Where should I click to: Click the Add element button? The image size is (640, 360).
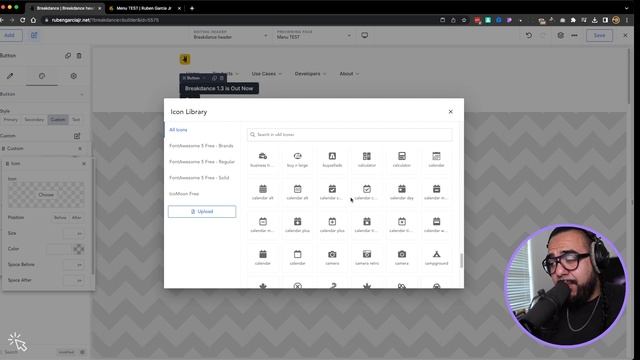[9, 36]
